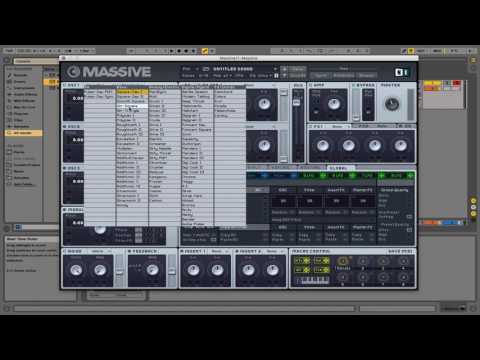Click macro control knob 1
Viewport: 480px width, 360px height.
tap(342, 261)
